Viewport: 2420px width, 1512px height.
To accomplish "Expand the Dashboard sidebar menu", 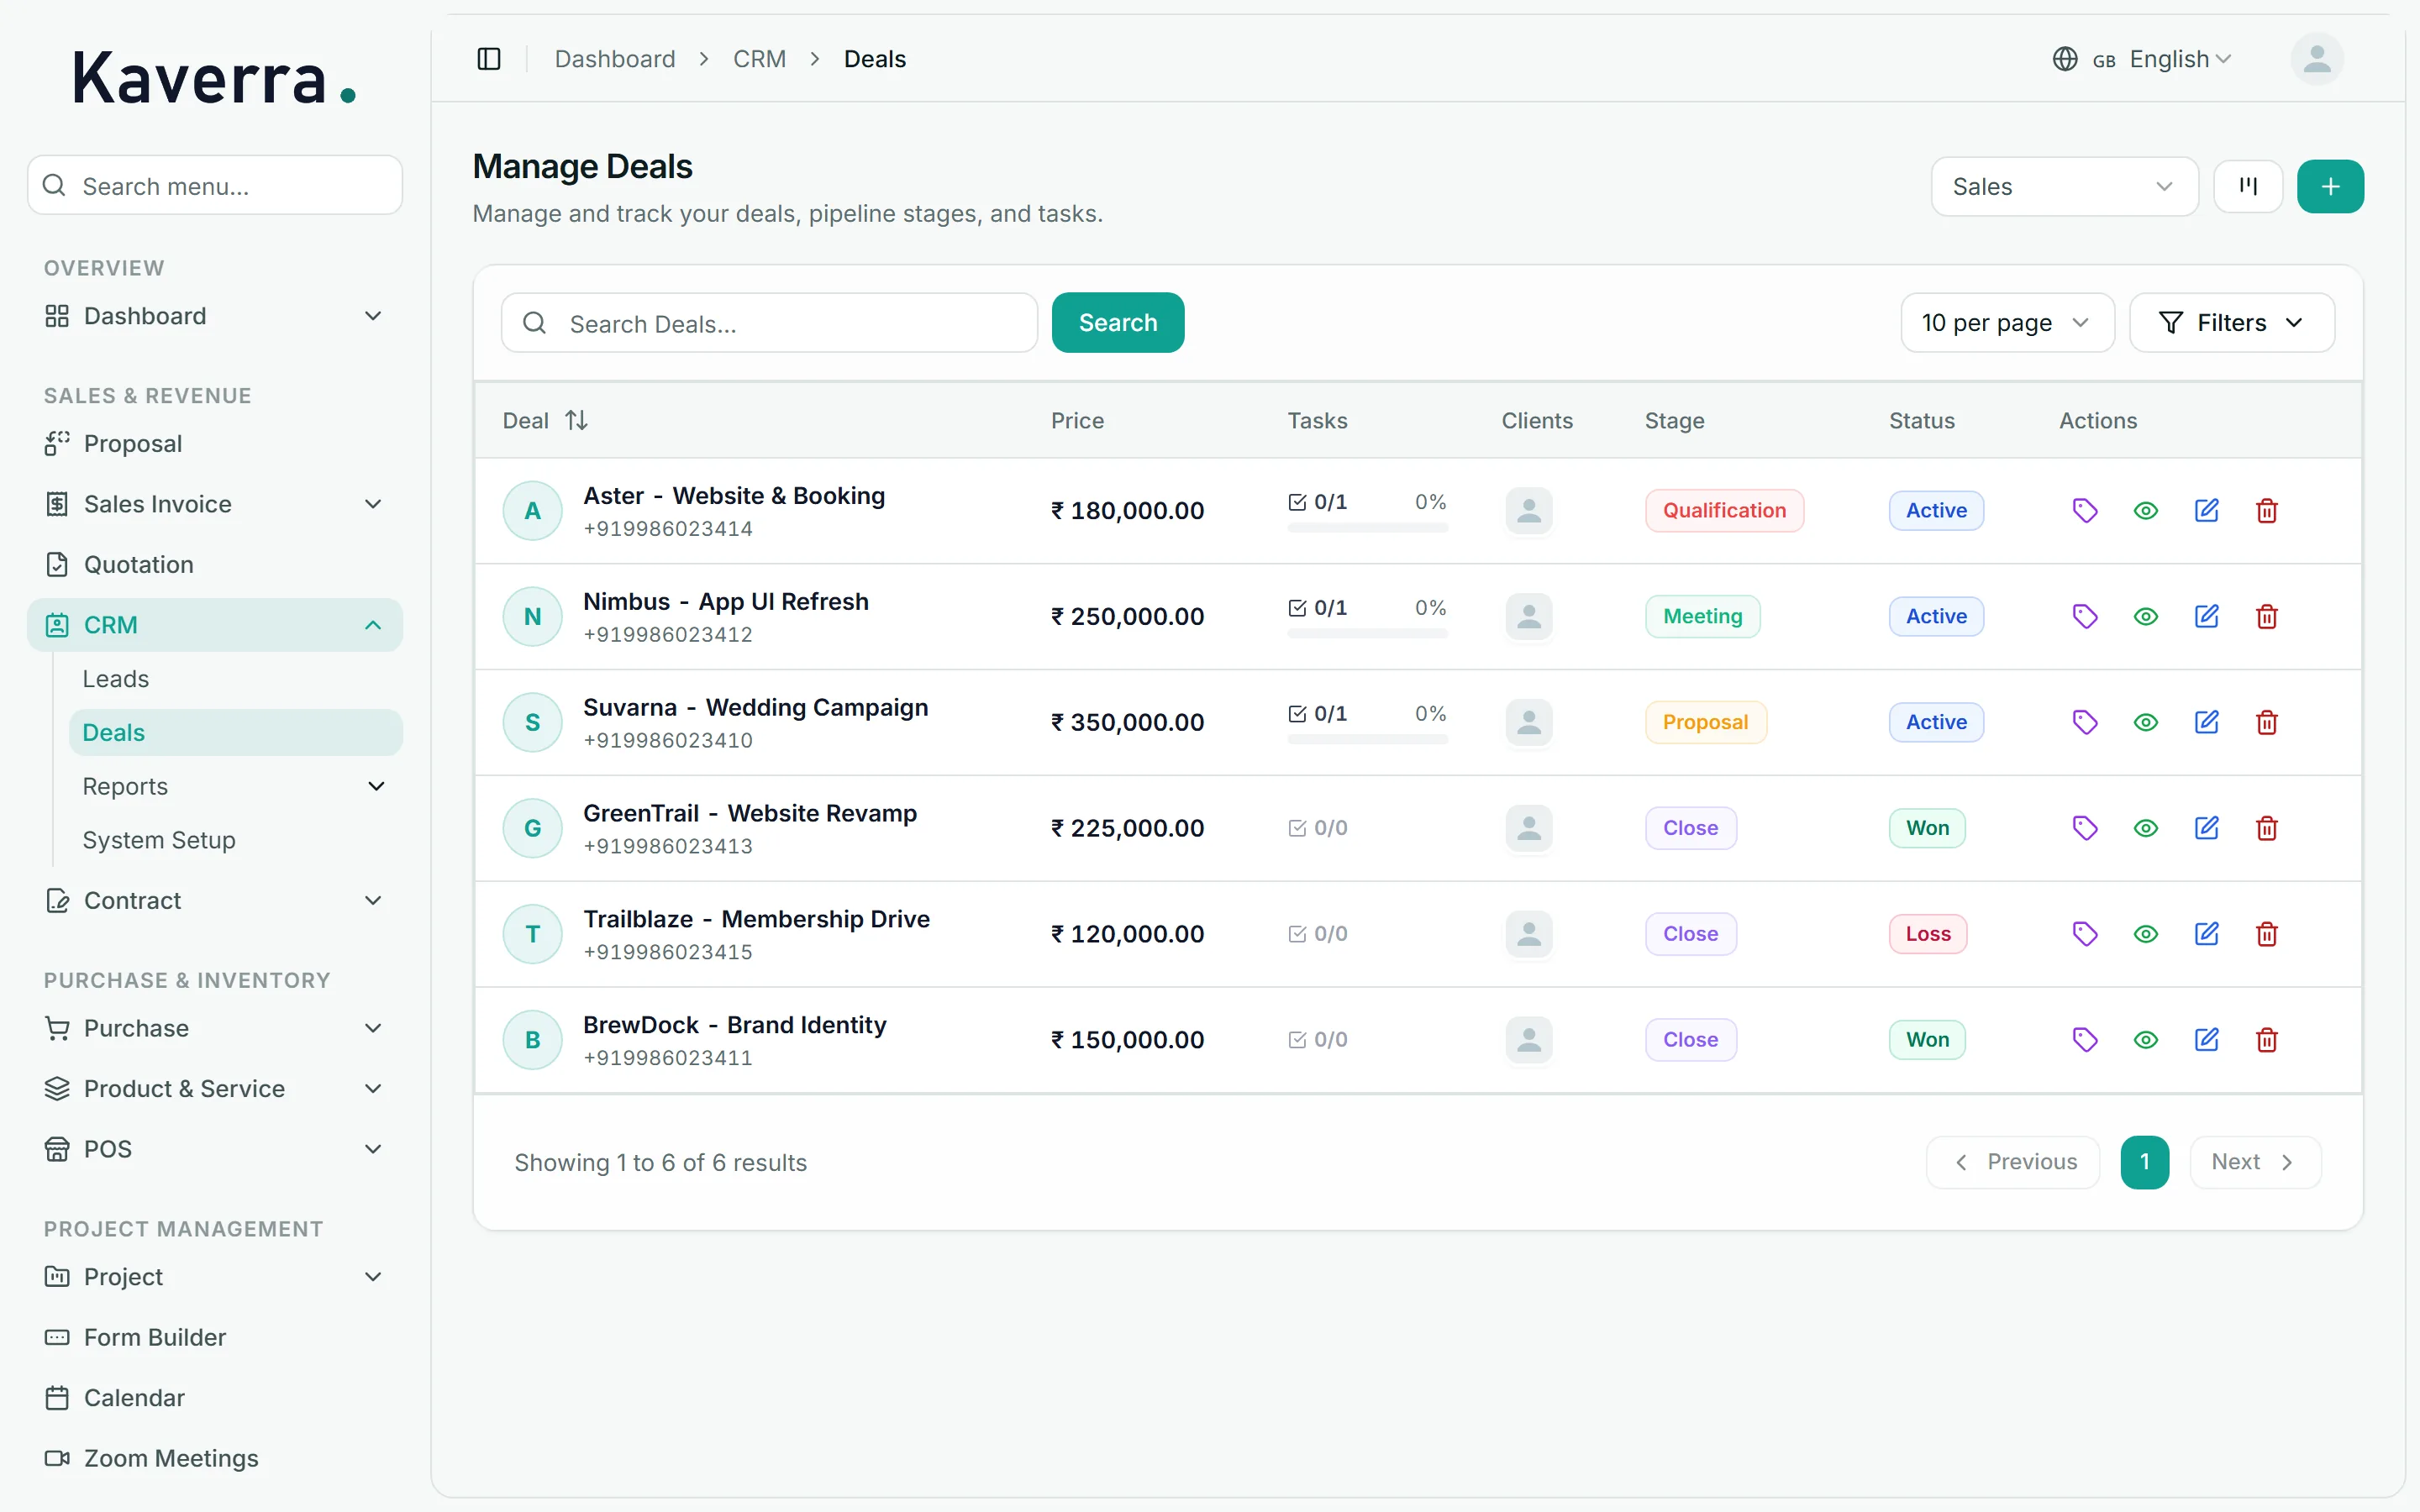I will pyautogui.click(x=214, y=316).
